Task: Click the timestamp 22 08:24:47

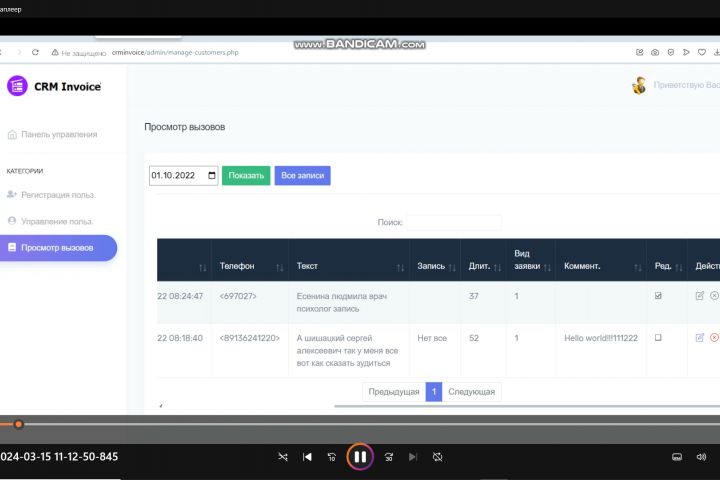Action: tap(180, 296)
